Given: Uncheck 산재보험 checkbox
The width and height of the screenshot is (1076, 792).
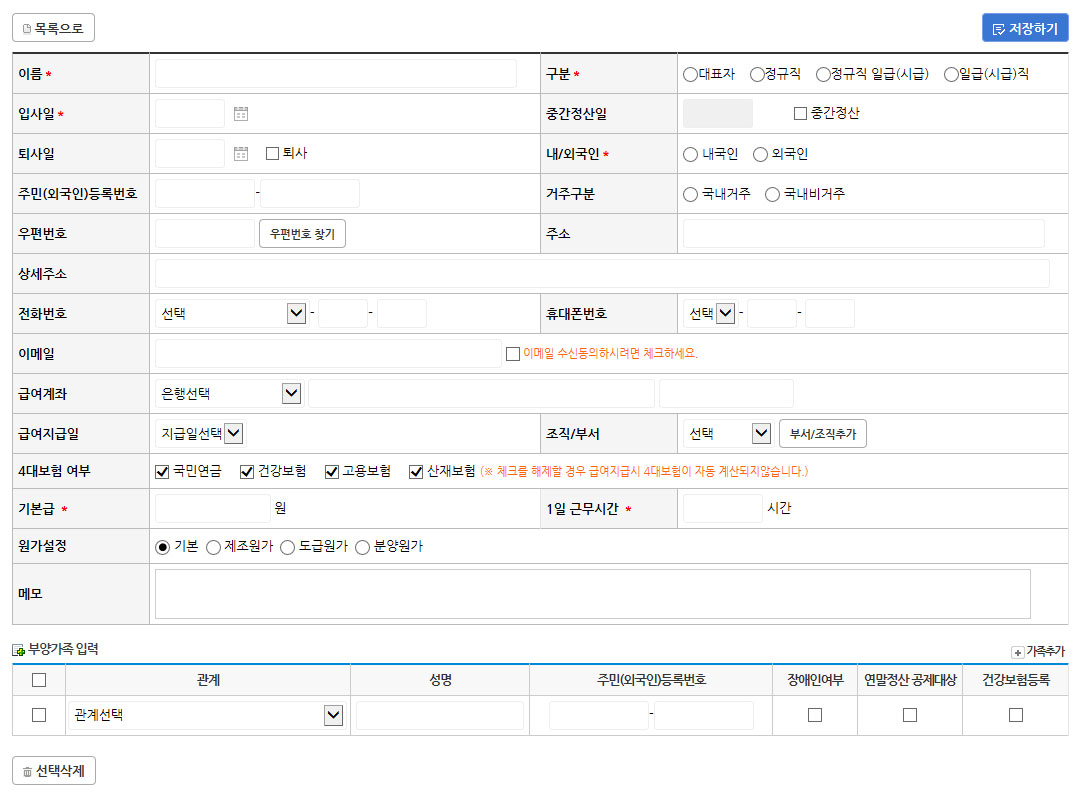Looking at the screenshot, I should click(416, 471).
